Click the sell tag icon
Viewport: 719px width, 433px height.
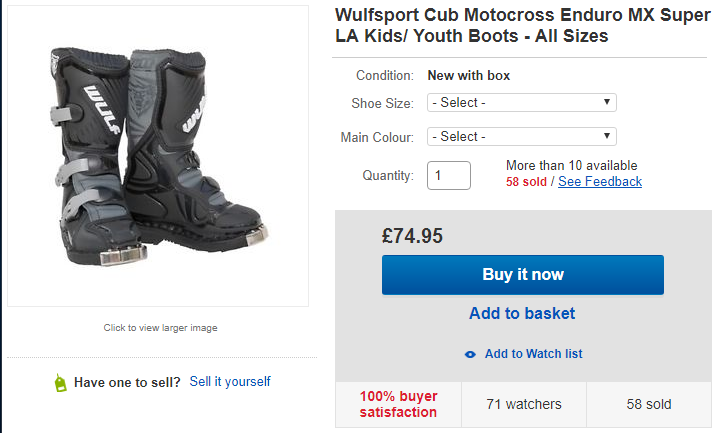(x=60, y=382)
